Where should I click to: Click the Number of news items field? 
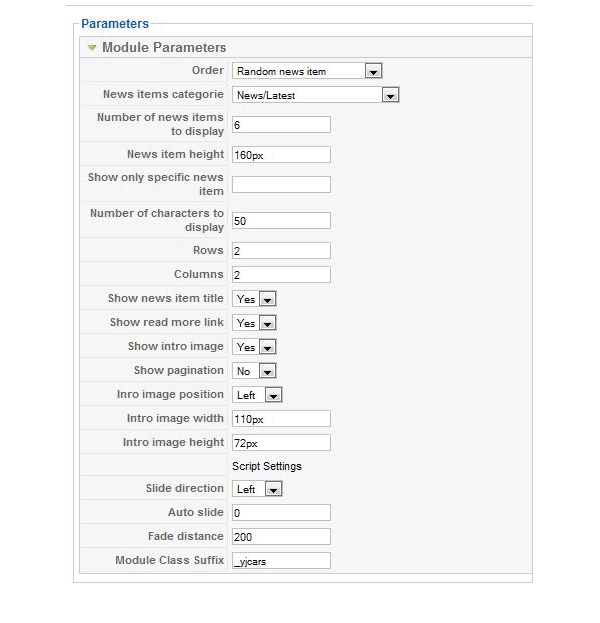tap(281, 125)
